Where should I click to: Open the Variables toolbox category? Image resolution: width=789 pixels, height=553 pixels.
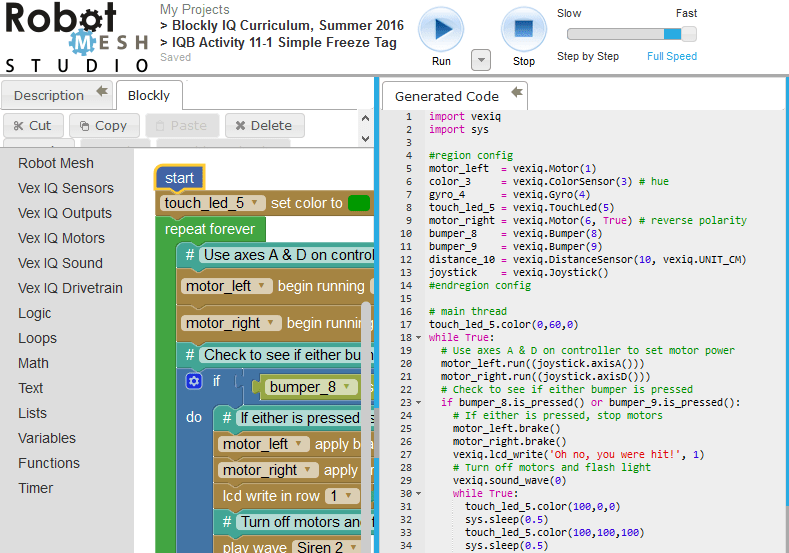tap(47, 438)
